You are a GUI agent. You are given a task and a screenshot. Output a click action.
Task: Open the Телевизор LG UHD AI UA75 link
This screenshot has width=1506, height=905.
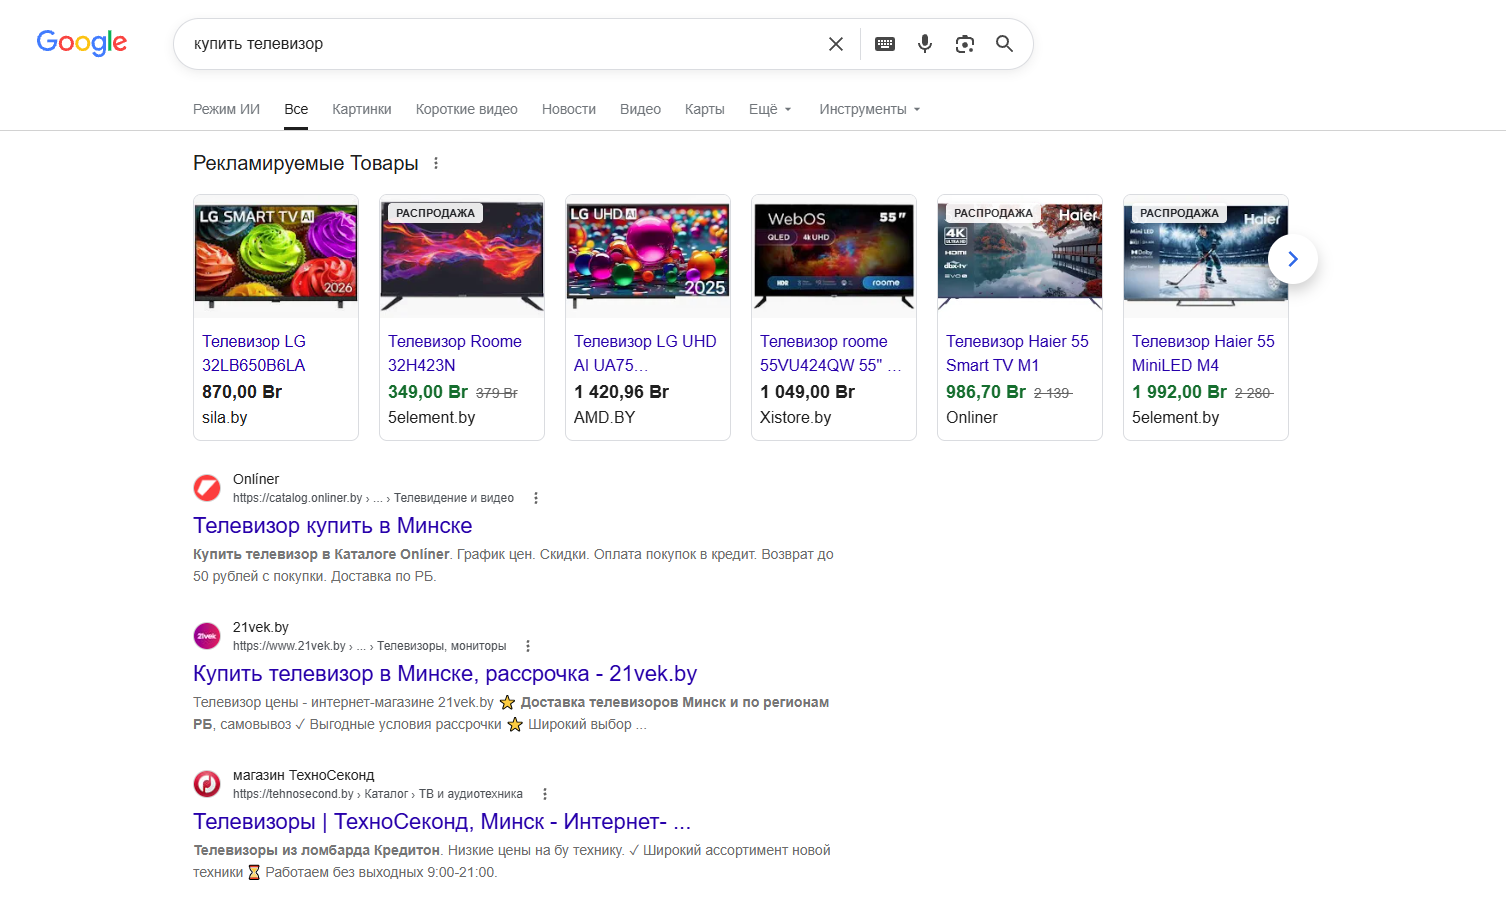coord(645,353)
